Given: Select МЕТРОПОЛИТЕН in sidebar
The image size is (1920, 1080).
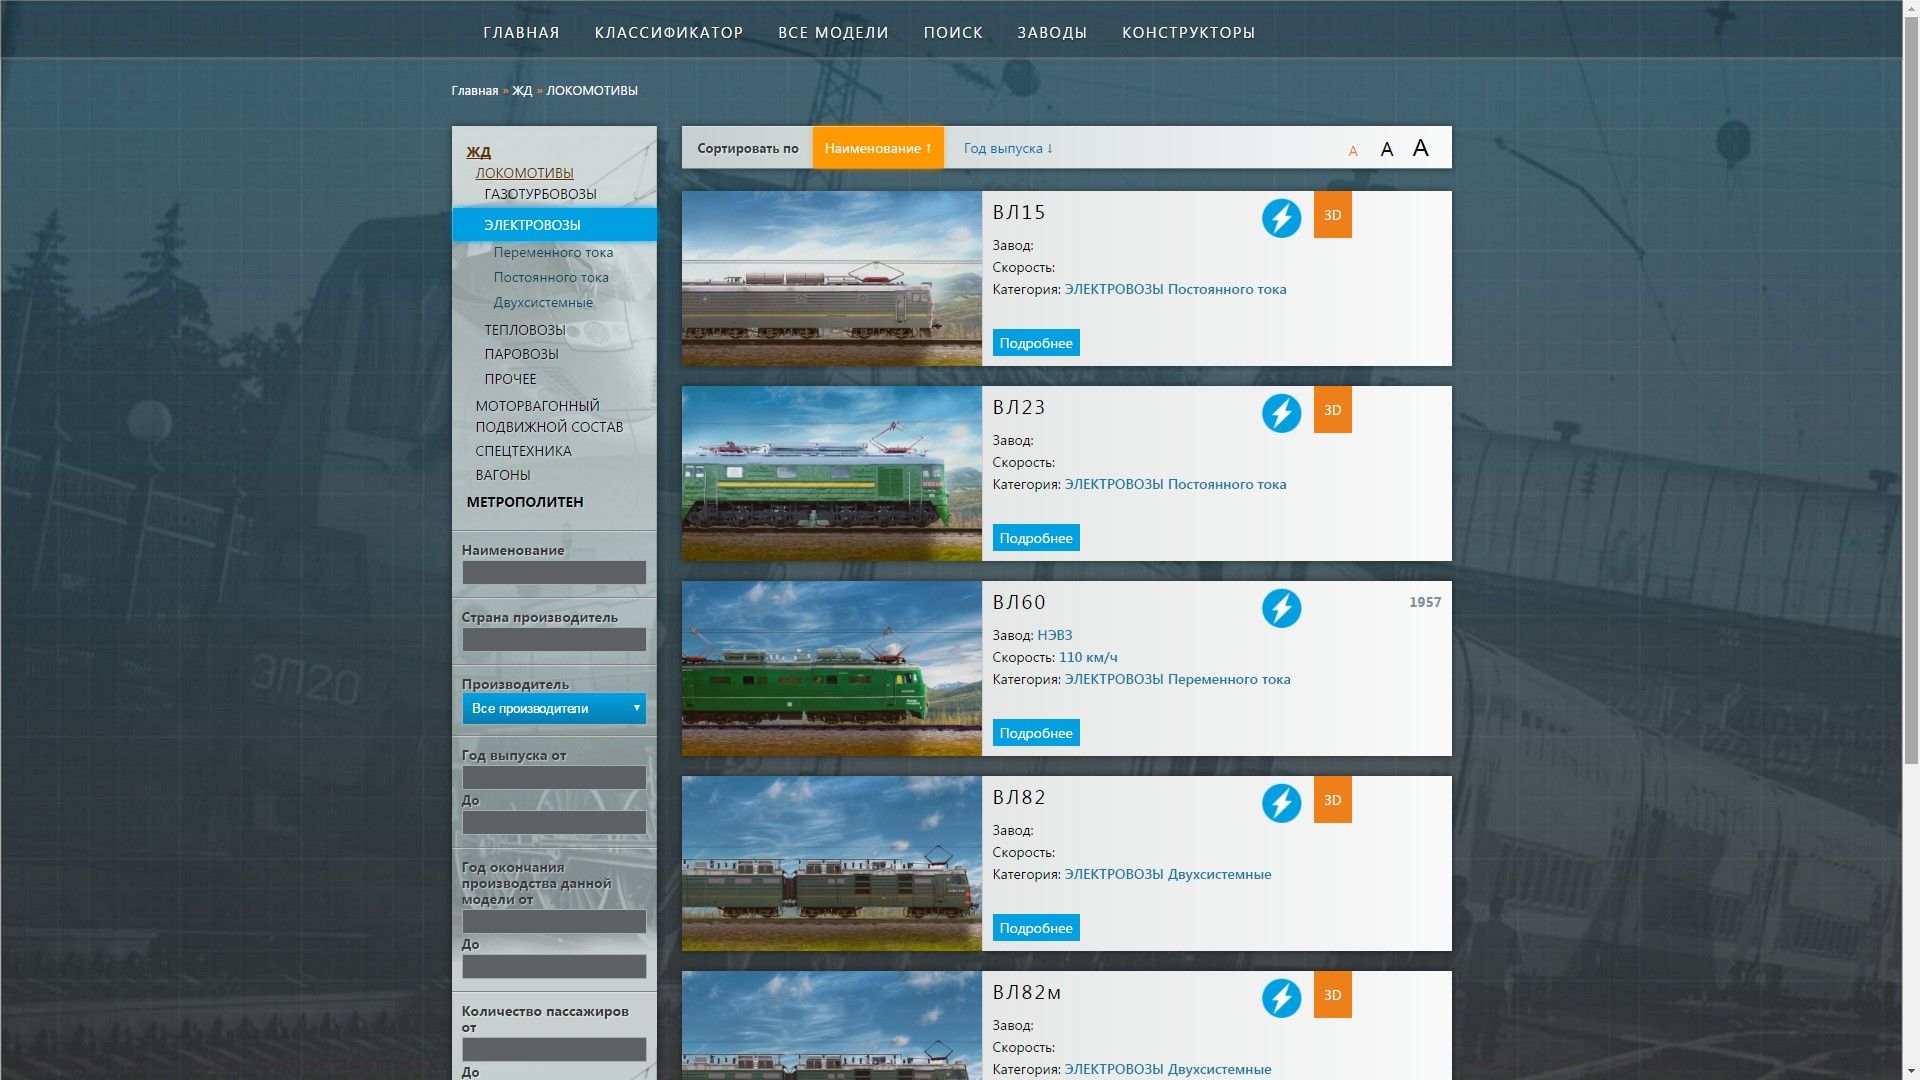Looking at the screenshot, I should 525,502.
